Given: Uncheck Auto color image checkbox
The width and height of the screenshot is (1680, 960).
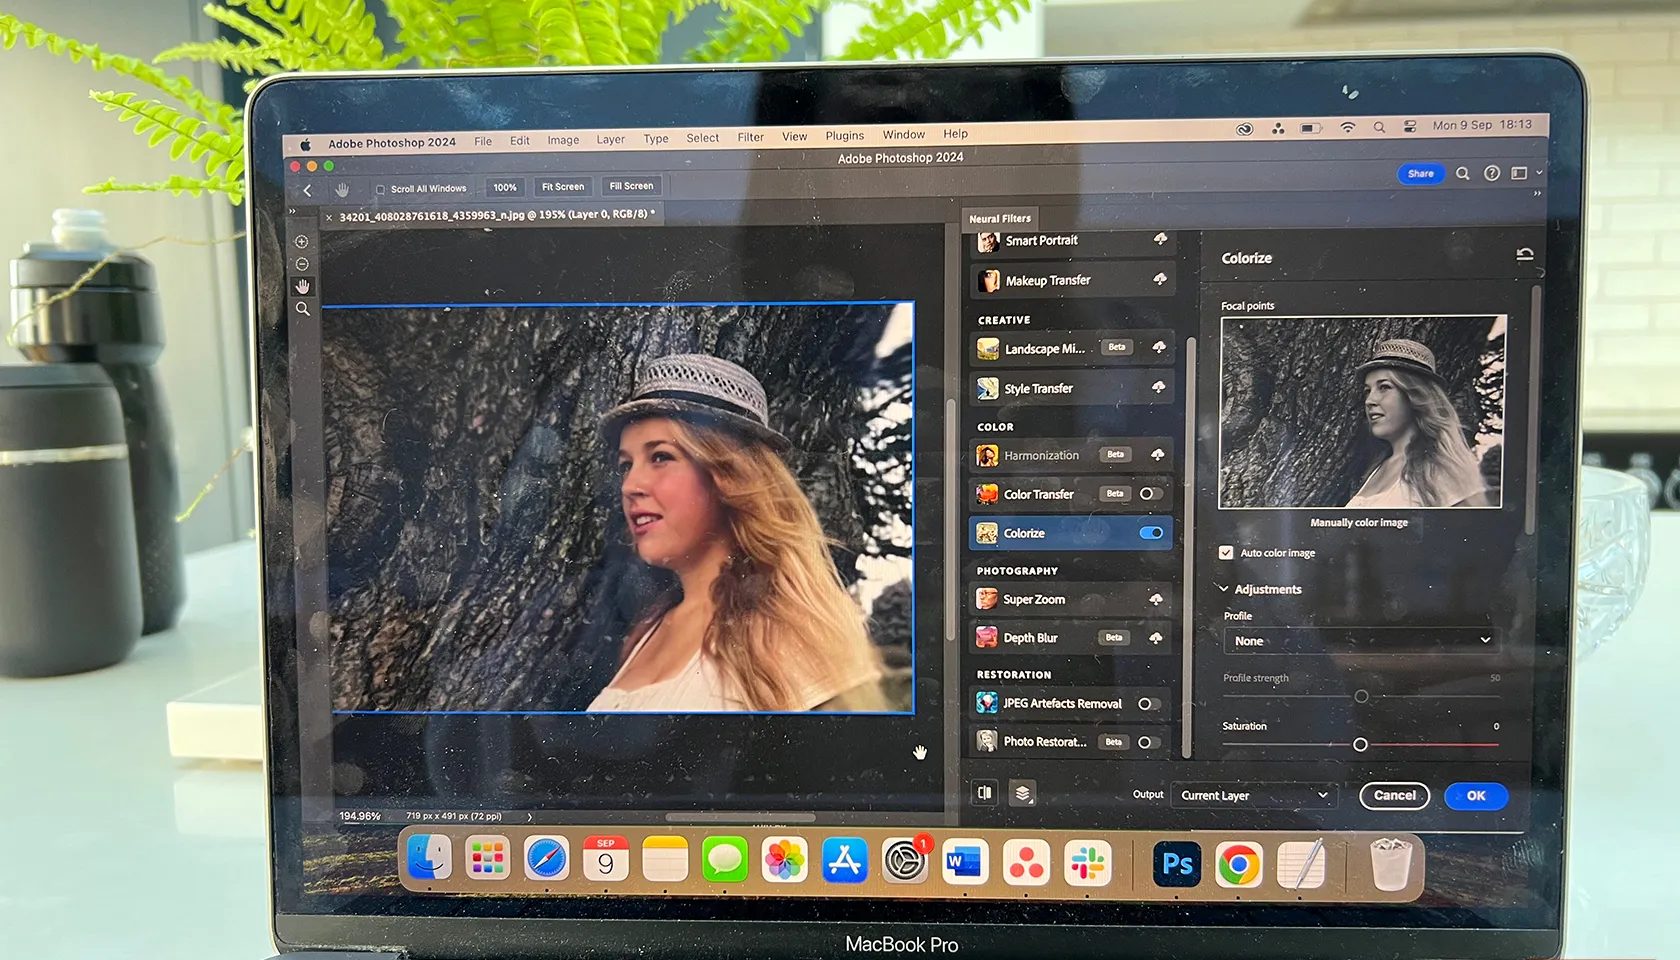Looking at the screenshot, I should coord(1226,553).
